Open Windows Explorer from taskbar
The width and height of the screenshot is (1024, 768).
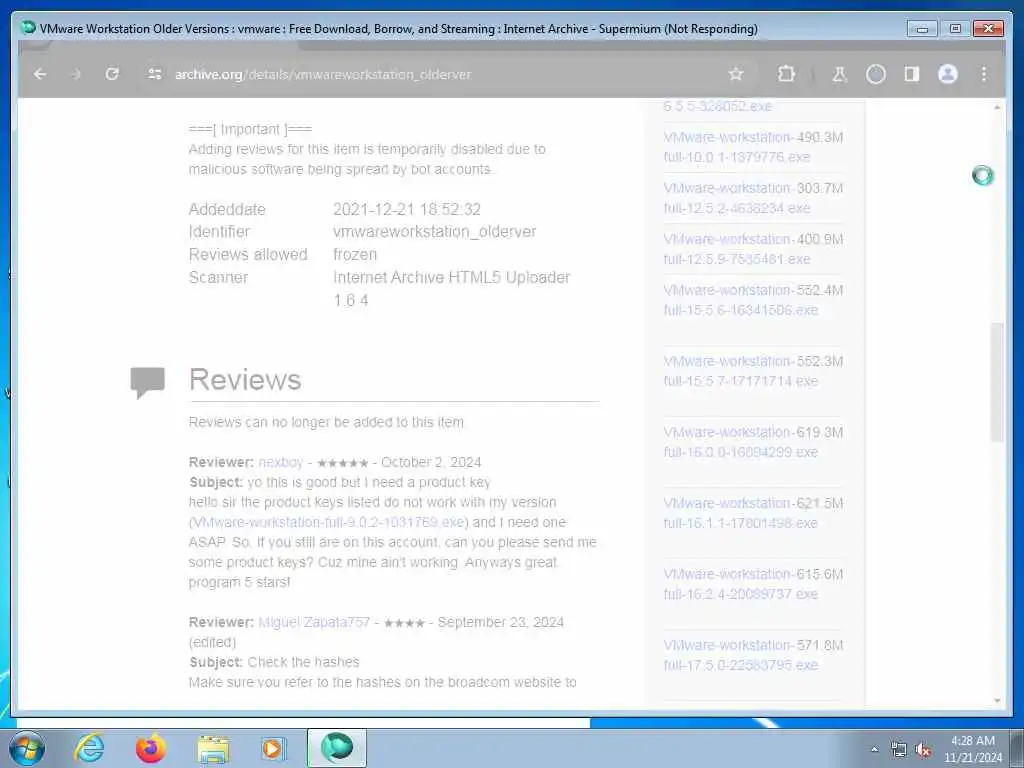click(213, 749)
